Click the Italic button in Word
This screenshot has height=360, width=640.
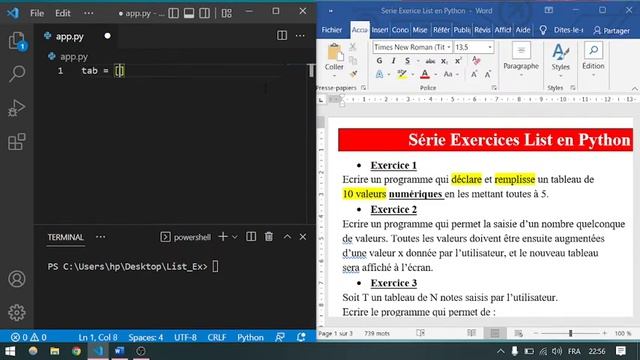(393, 61)
